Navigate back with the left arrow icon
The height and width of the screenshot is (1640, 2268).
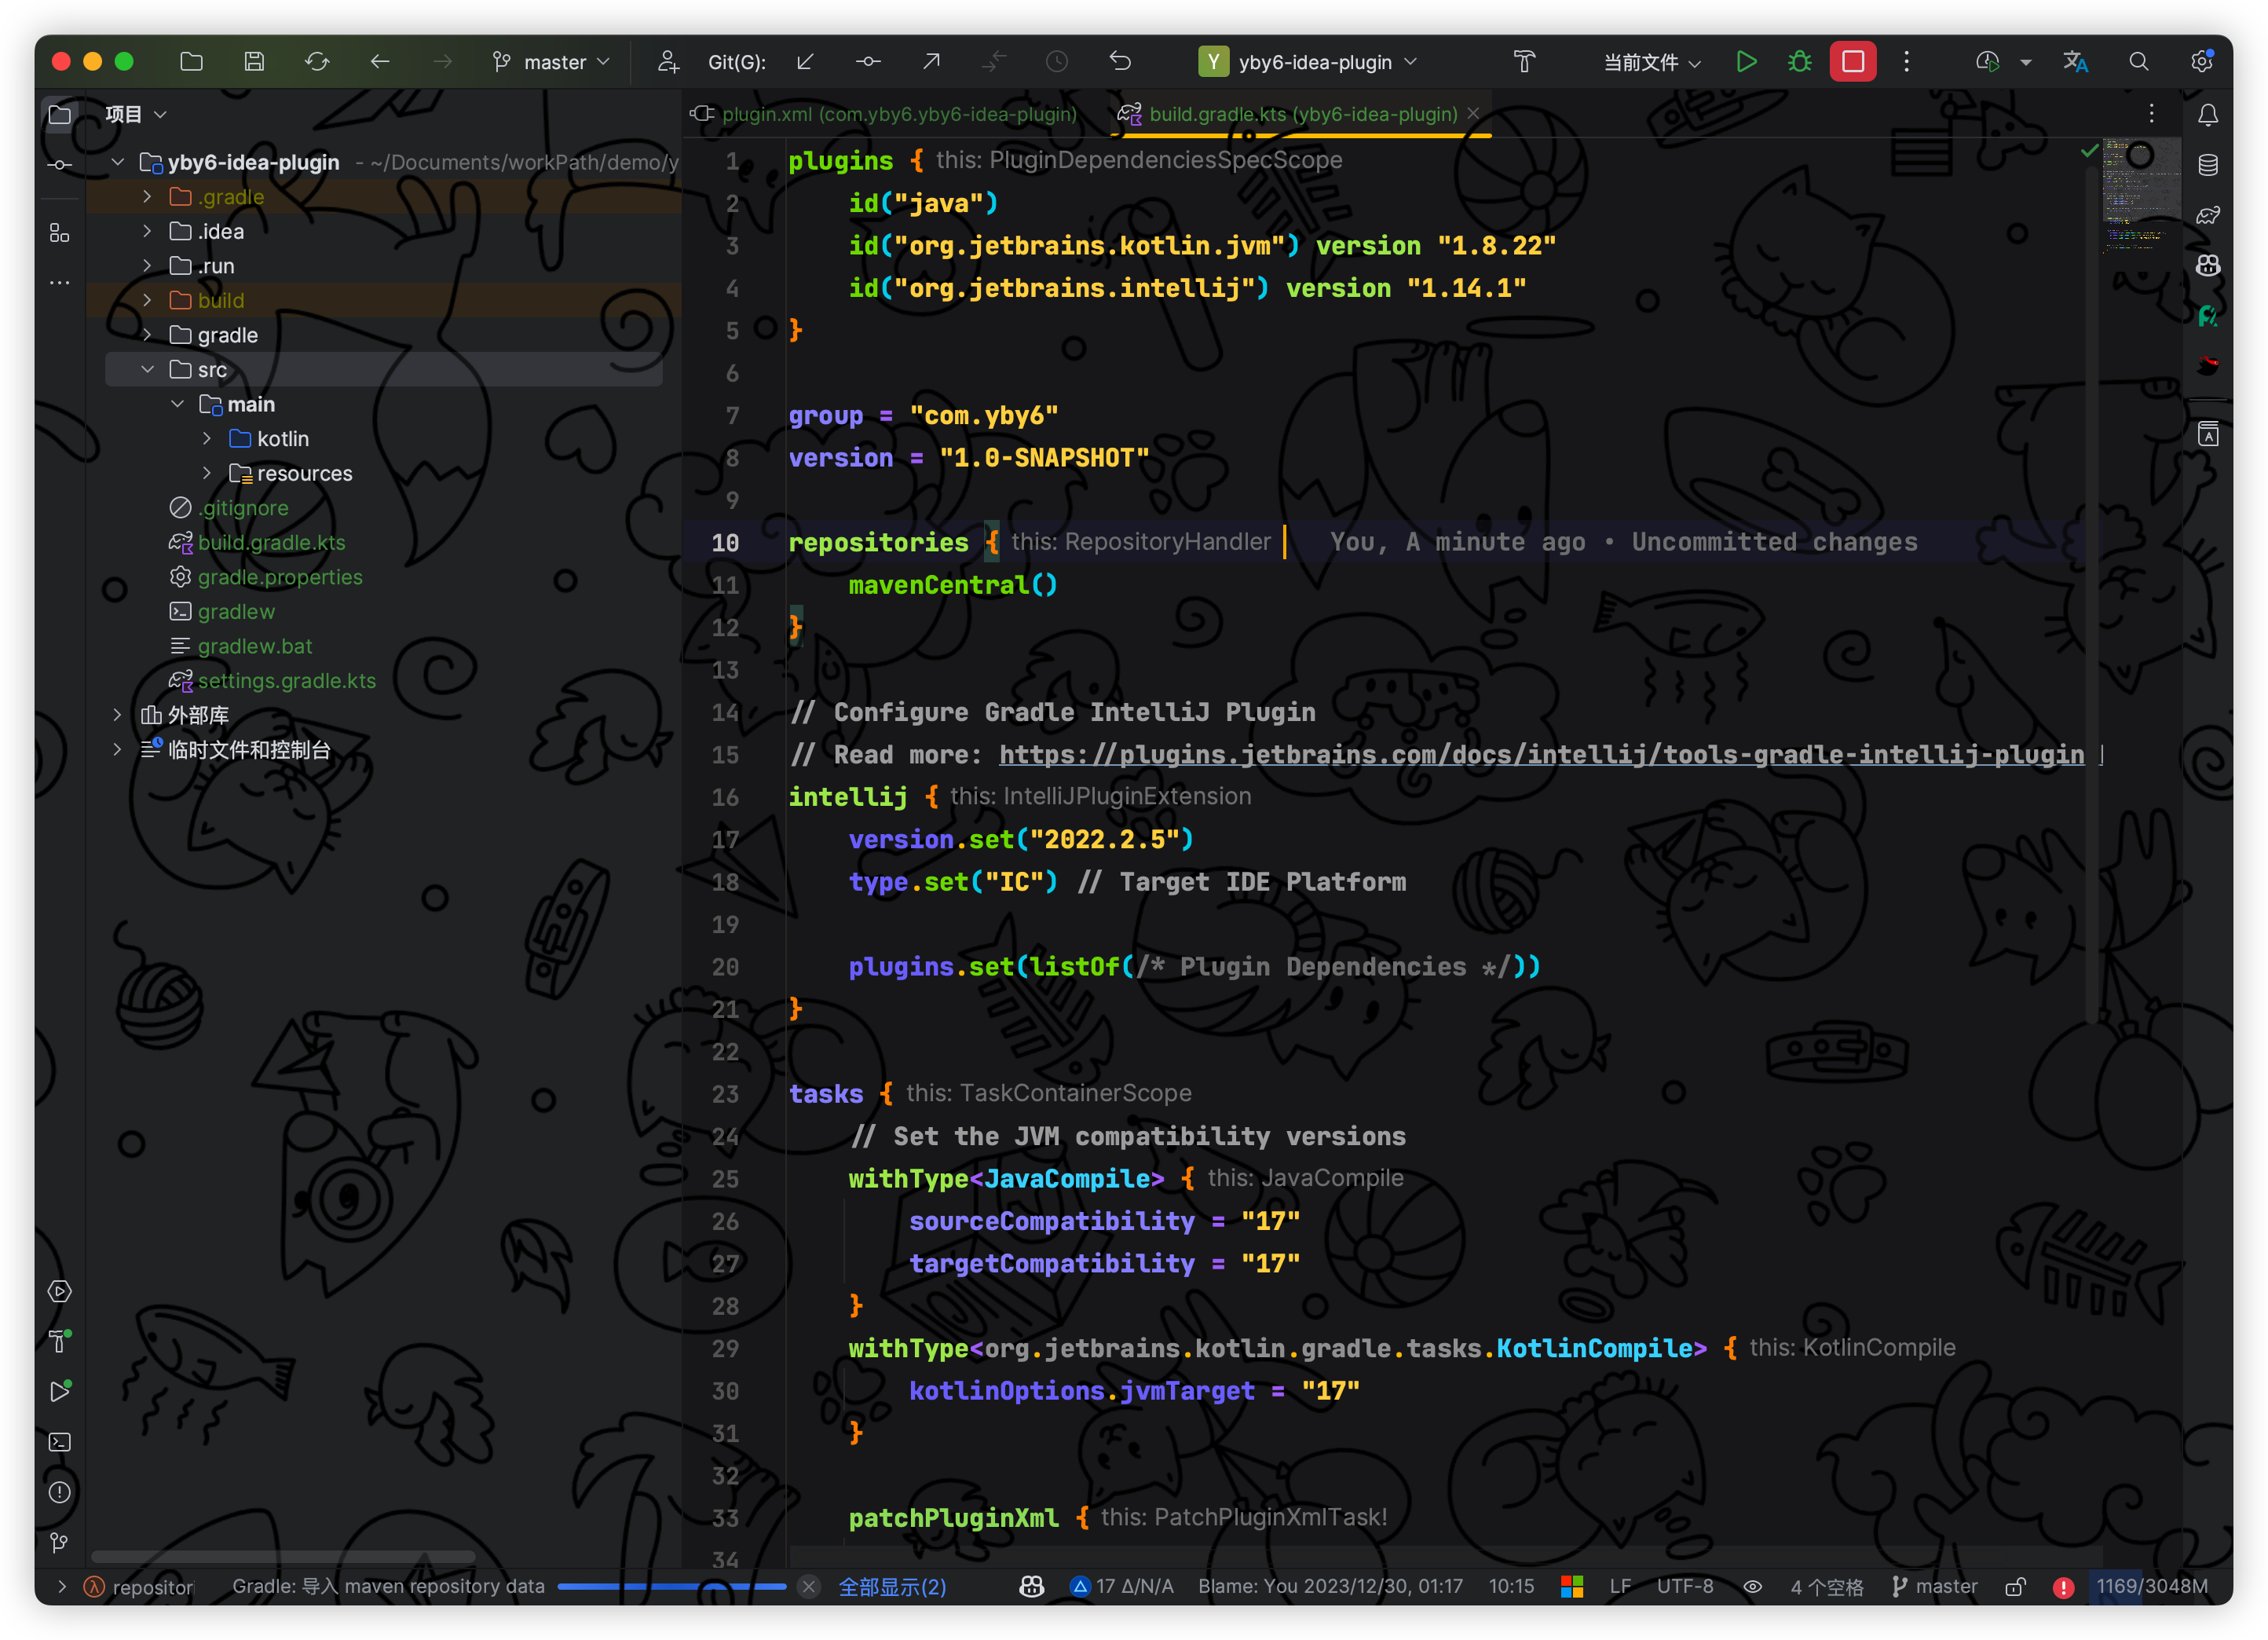380,62
